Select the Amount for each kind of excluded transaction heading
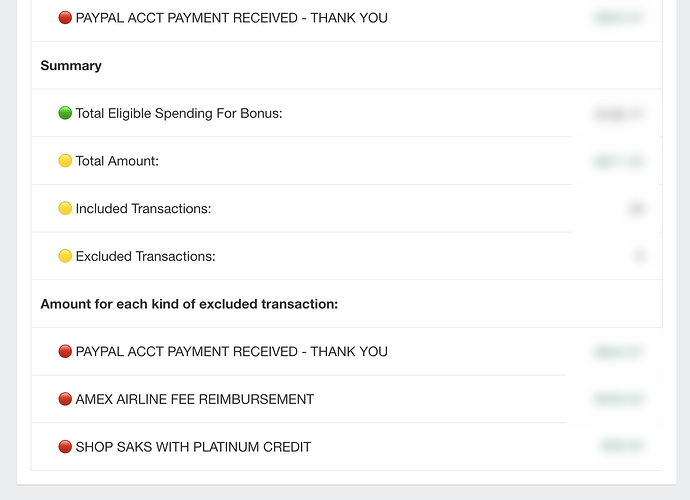This screenshot has width=690, height=500. [x=189, y=304]
